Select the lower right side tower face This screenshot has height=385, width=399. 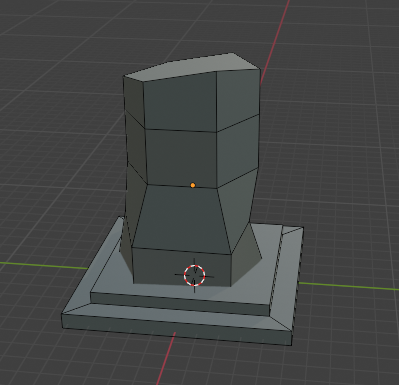click(237, 206)
